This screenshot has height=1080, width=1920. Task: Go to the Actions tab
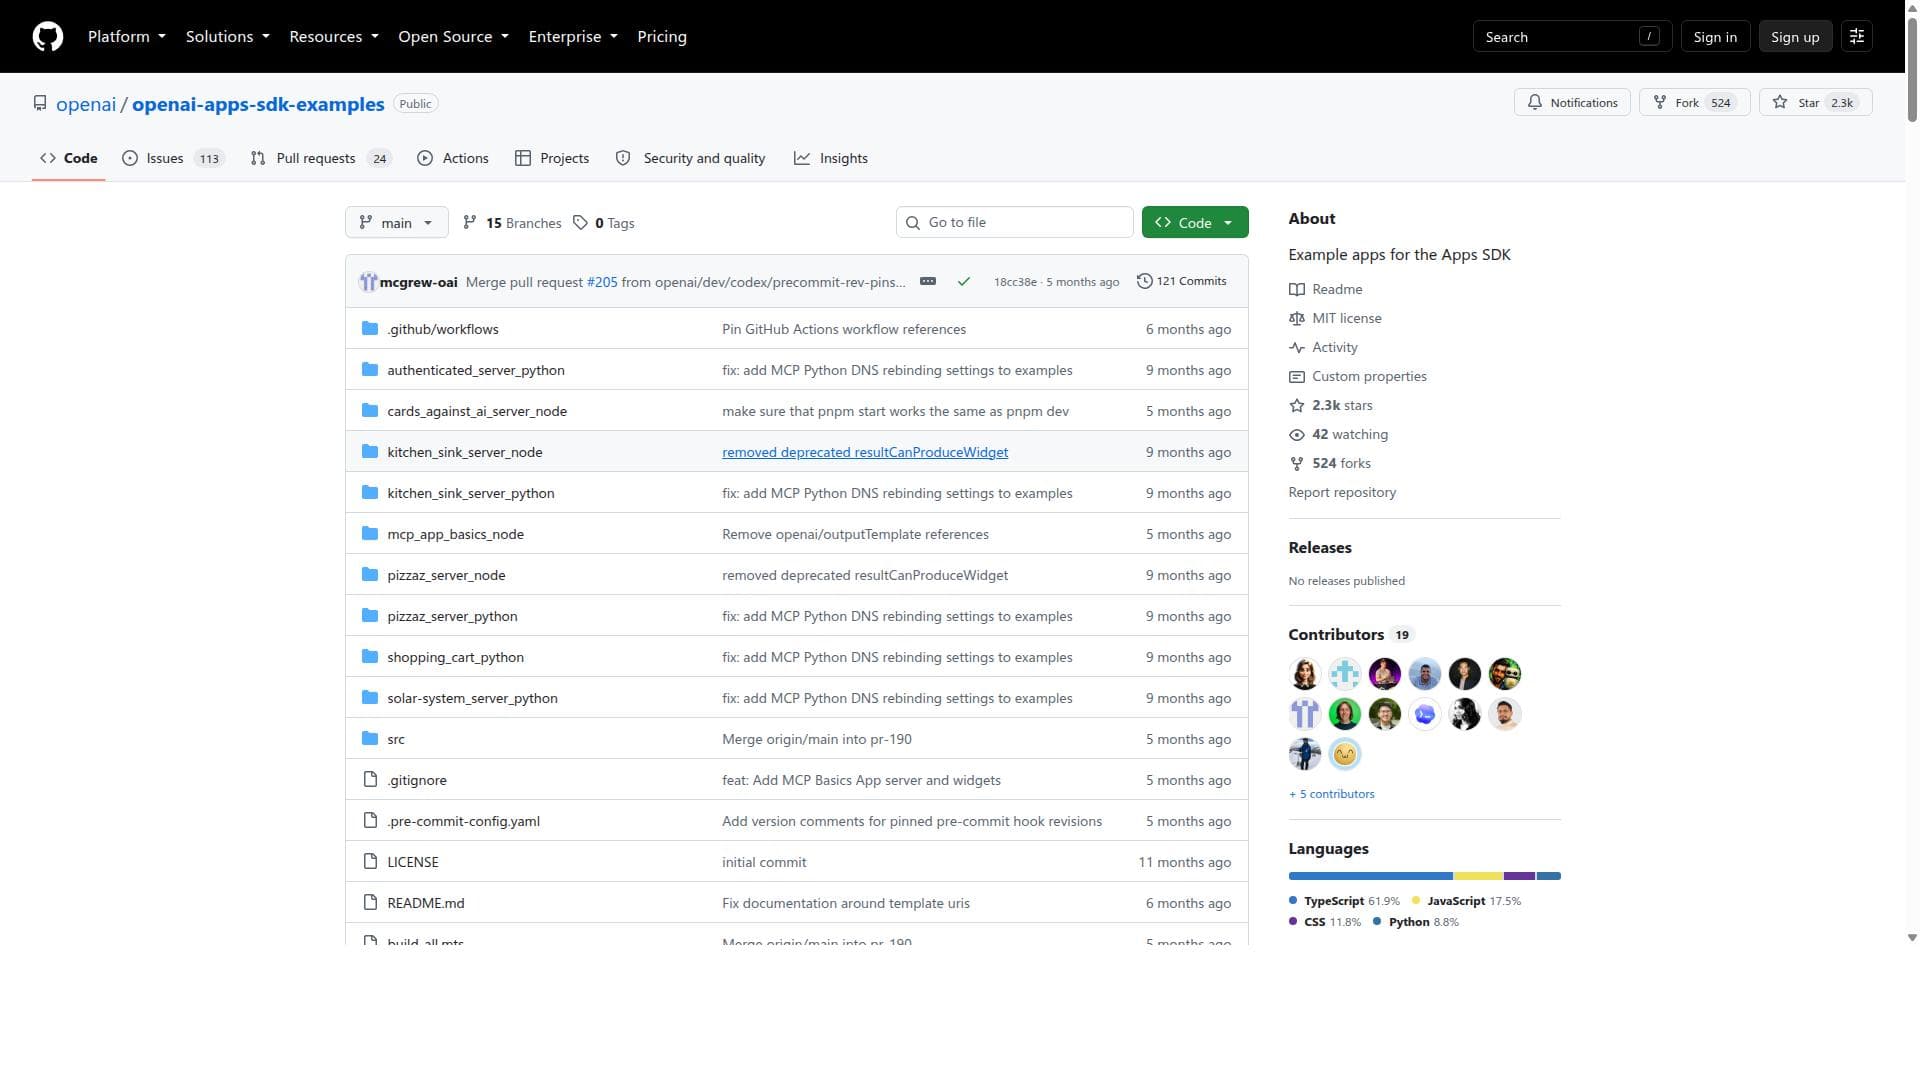(453, 158)
